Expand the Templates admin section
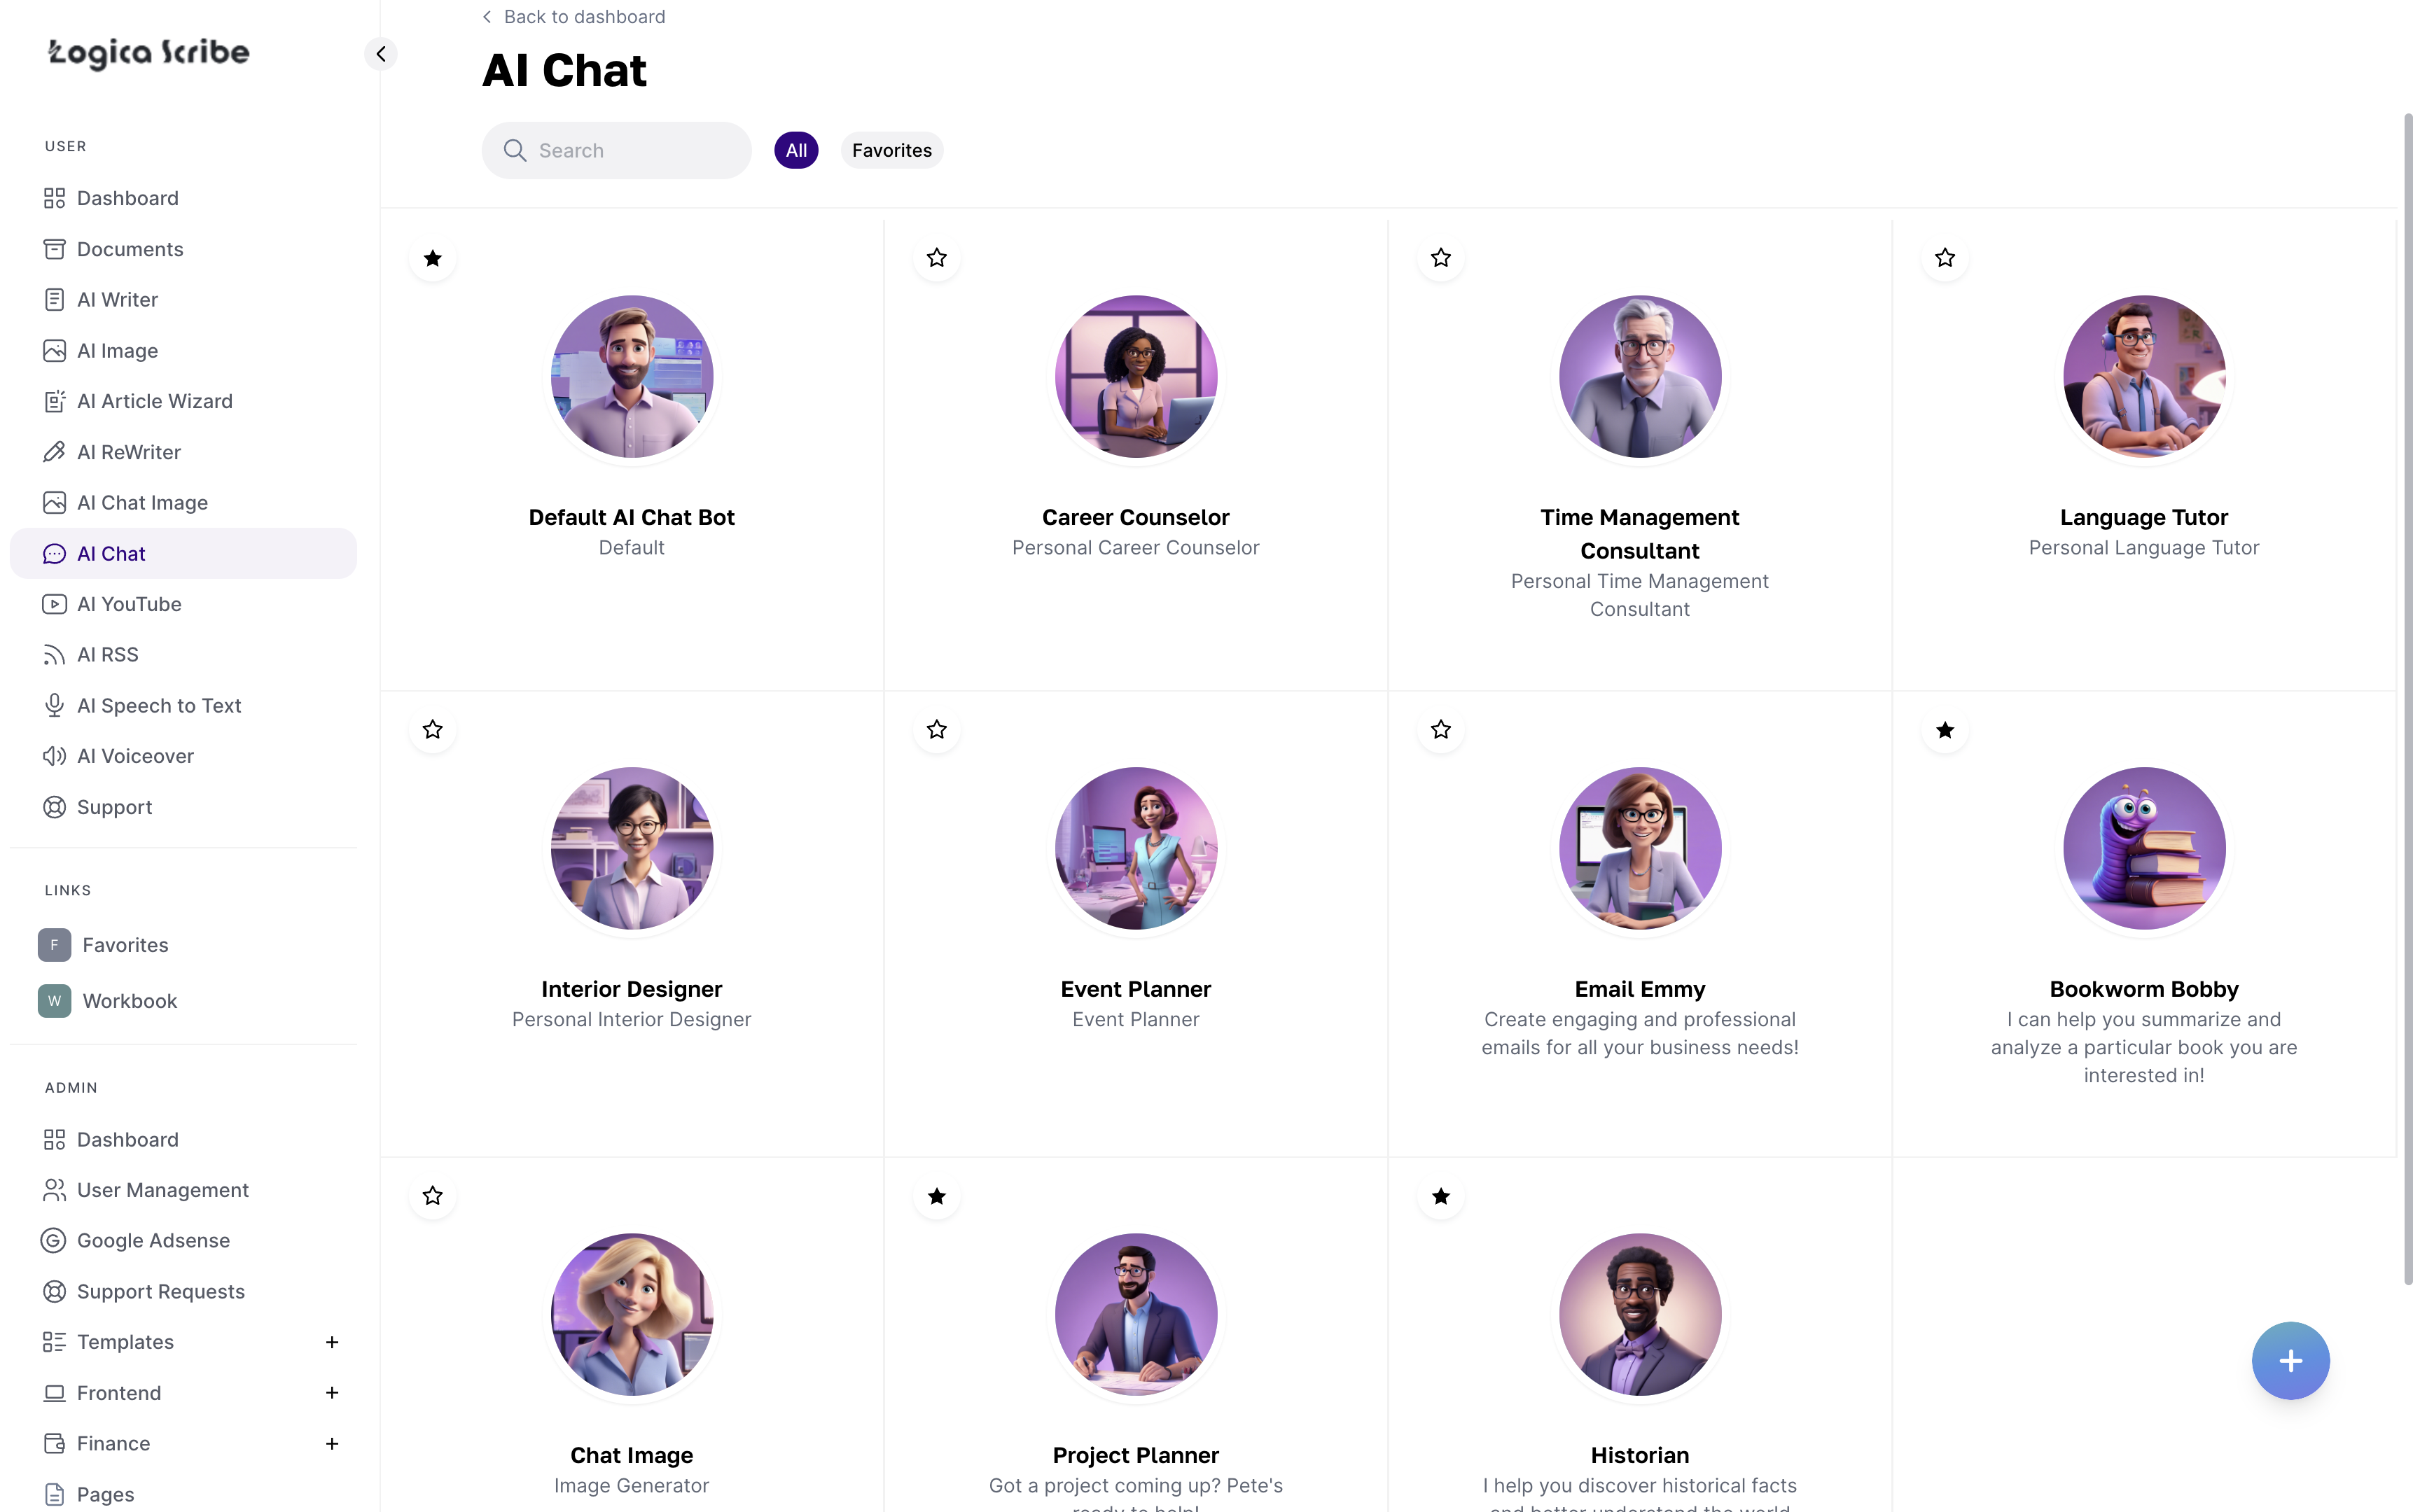This screenshot has width=2420, height=1512. [332, 1342]
